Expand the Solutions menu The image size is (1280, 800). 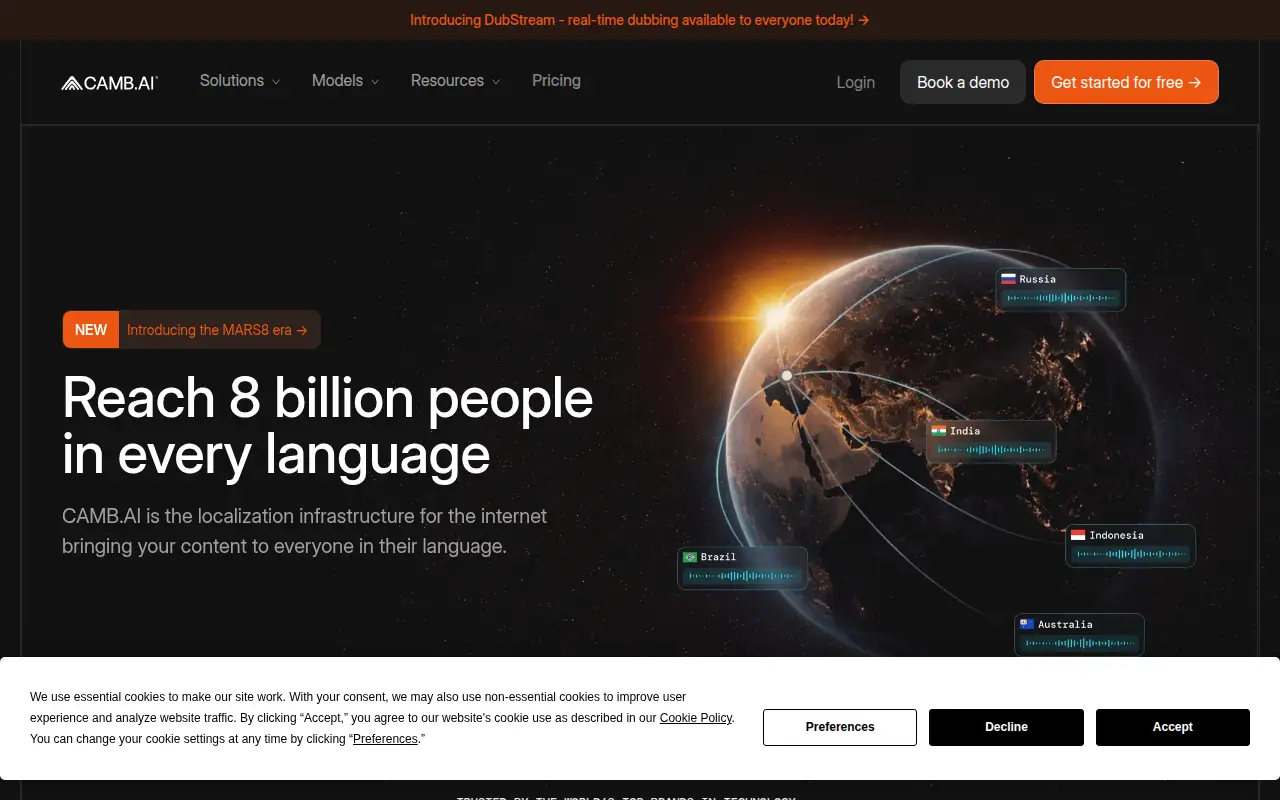point(240,81)
